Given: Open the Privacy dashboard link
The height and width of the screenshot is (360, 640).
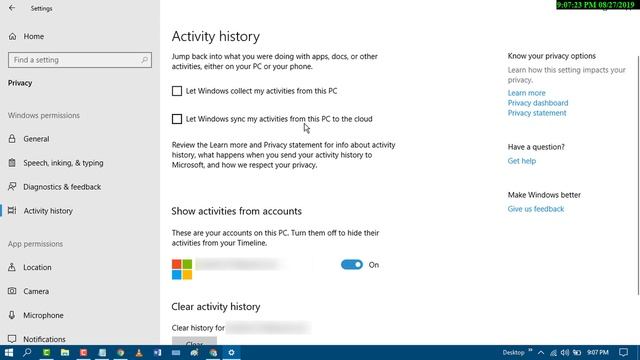Looking at the screenshot, I should coord(538,103).
